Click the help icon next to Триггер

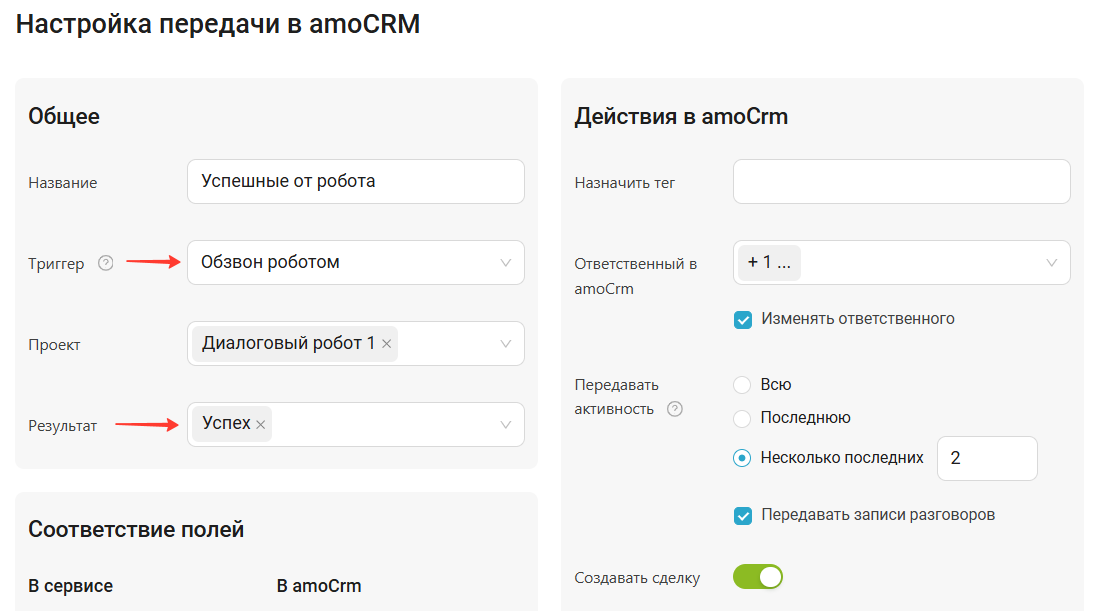tap(106, 263)
